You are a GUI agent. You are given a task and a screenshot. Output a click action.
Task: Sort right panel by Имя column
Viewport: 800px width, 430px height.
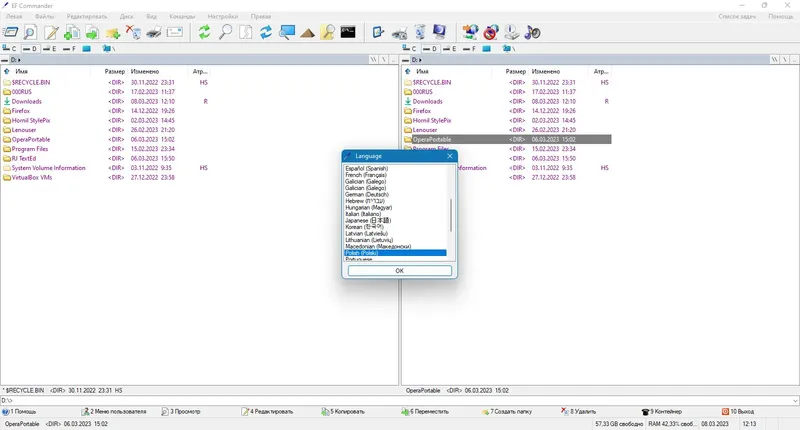coord(422,71)
